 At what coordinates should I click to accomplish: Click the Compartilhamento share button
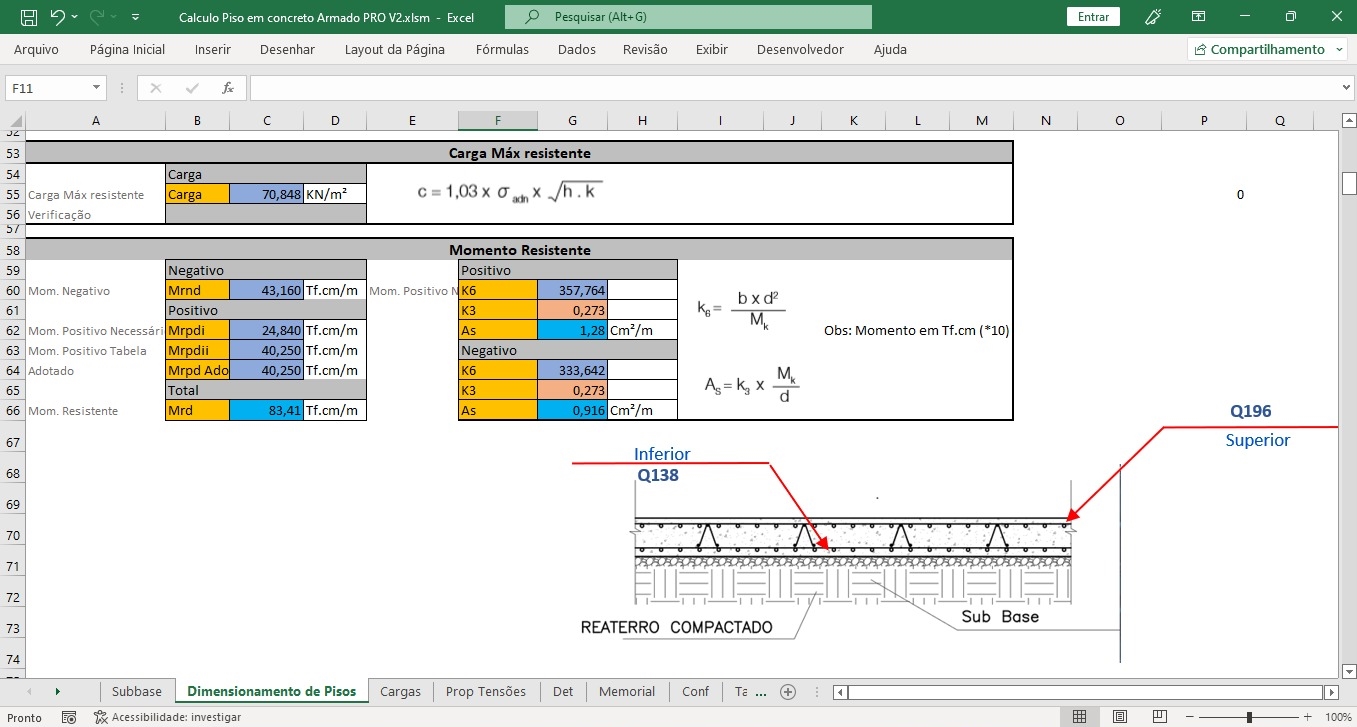click(x=1267, y=49)
